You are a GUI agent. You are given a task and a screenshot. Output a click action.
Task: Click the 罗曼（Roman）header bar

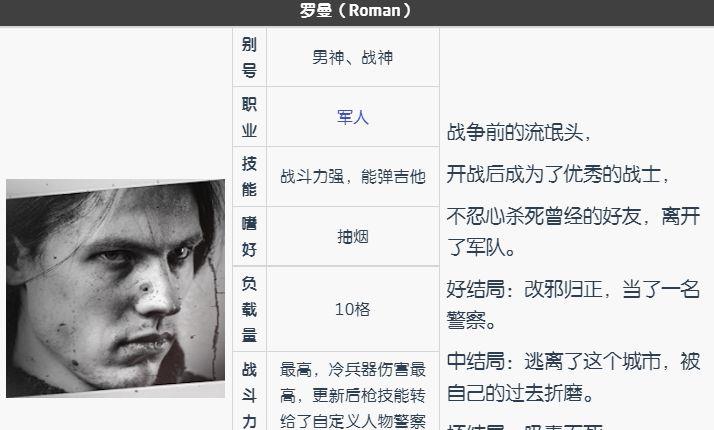point(357,11)
